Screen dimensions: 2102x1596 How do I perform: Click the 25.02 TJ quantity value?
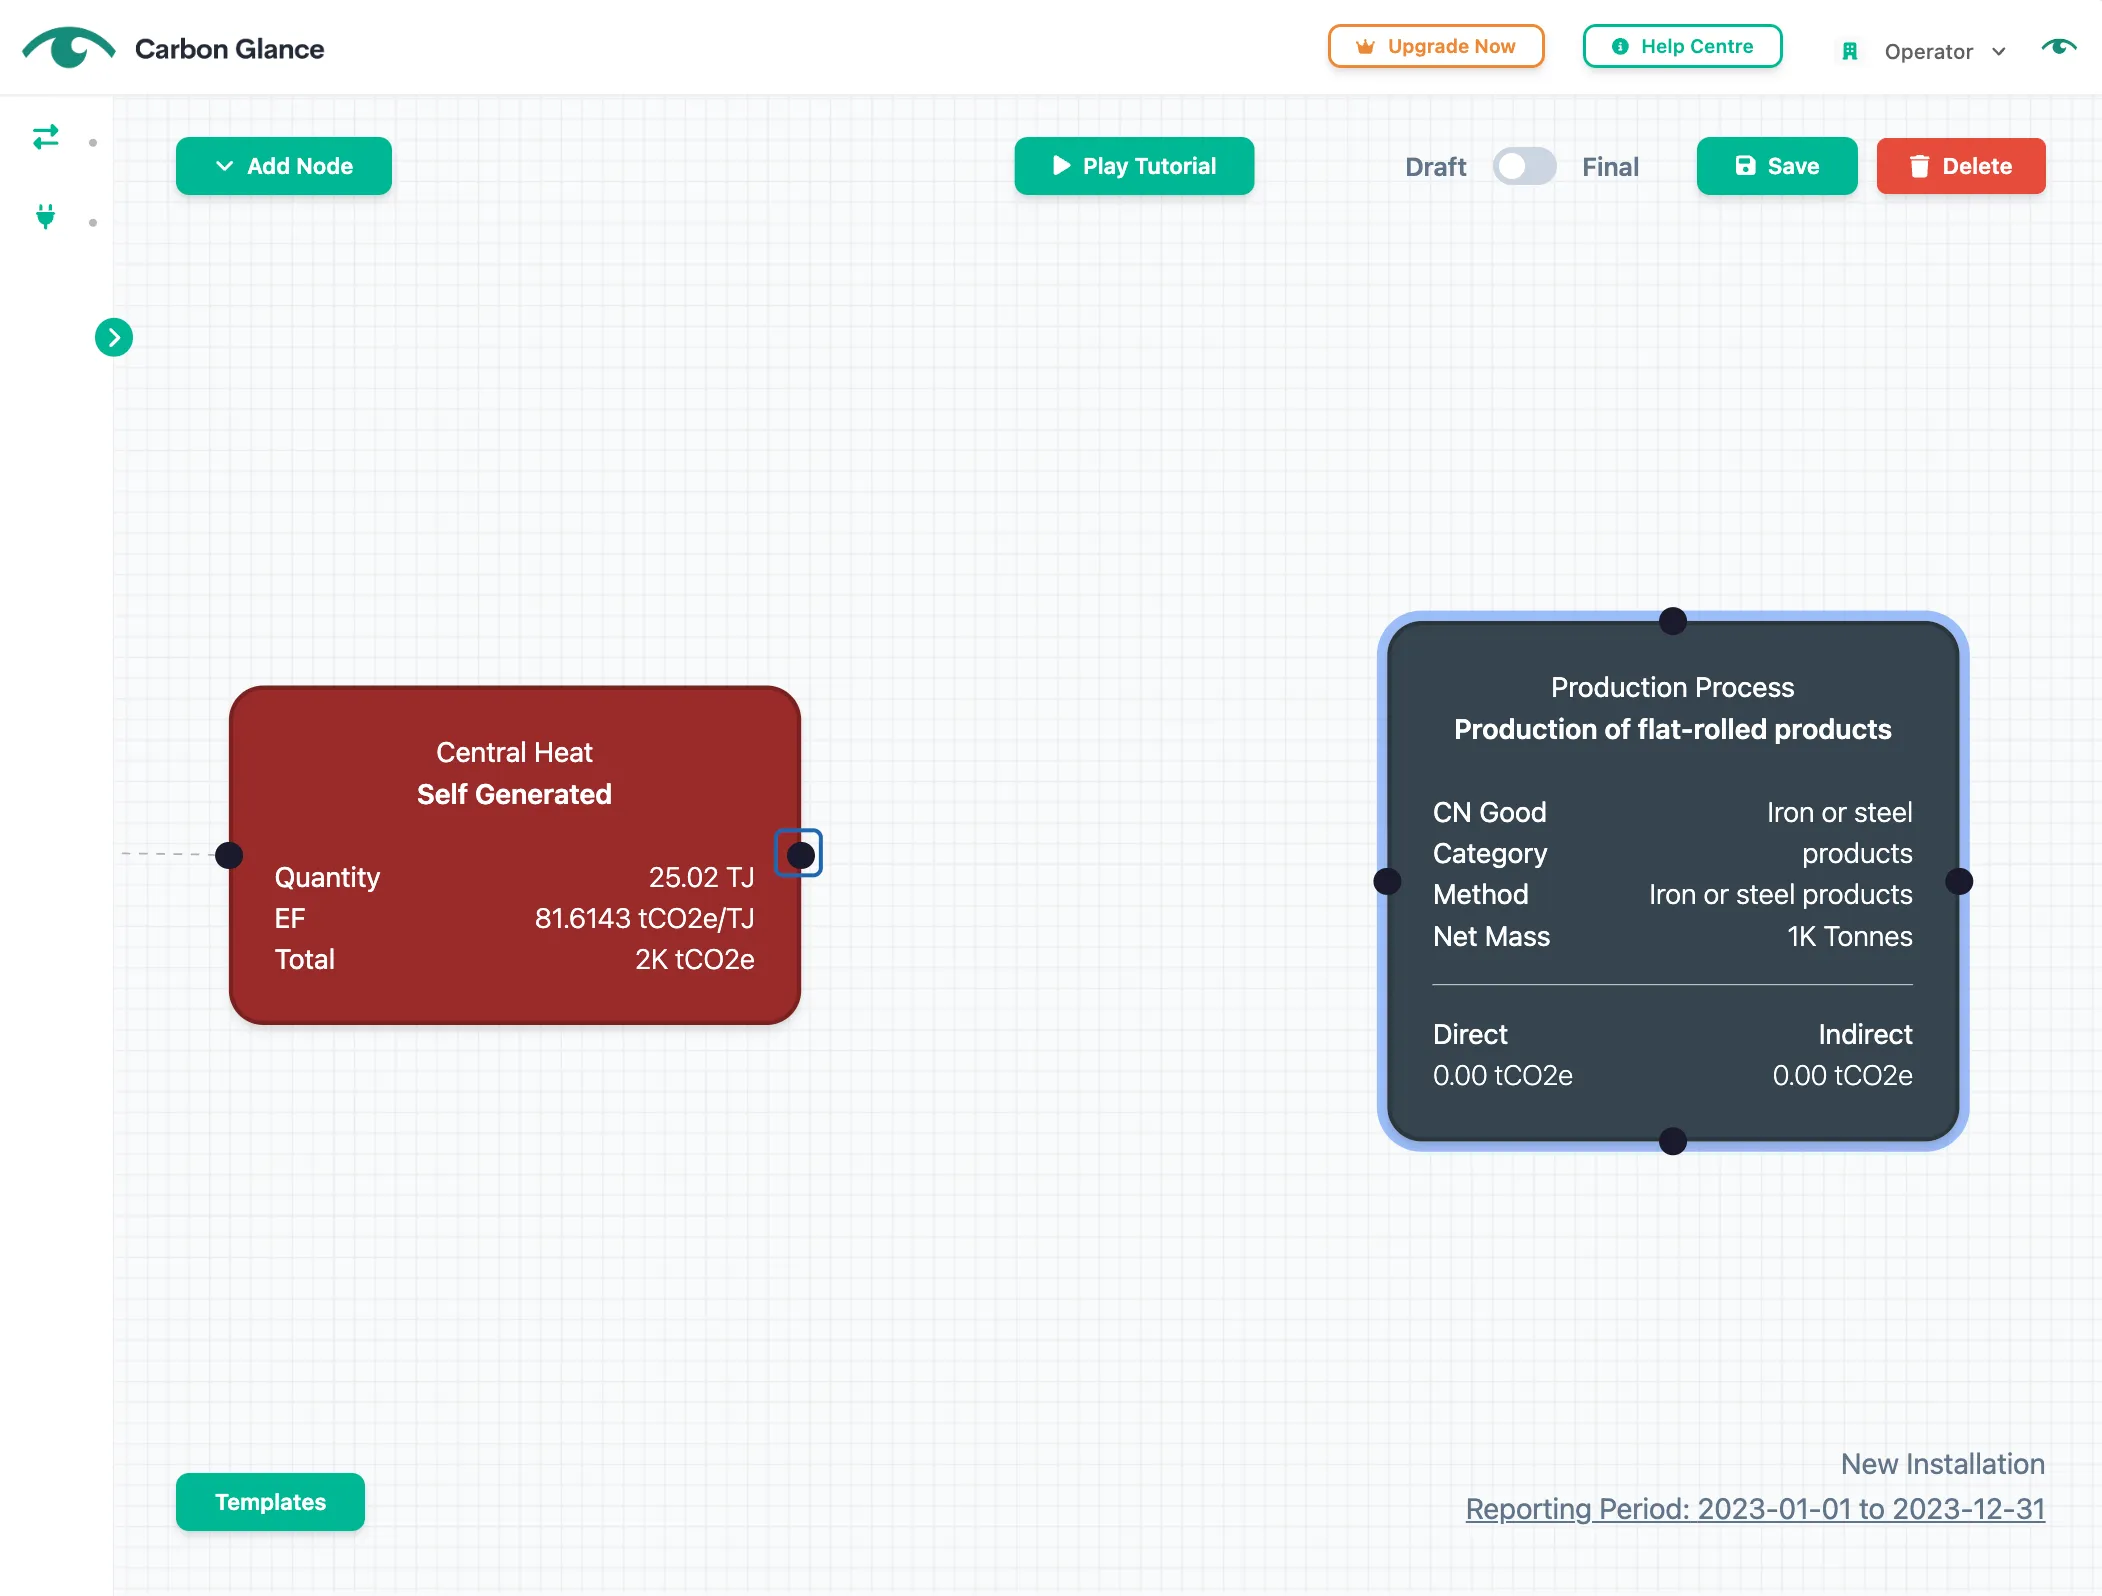[x=701, y=877]
